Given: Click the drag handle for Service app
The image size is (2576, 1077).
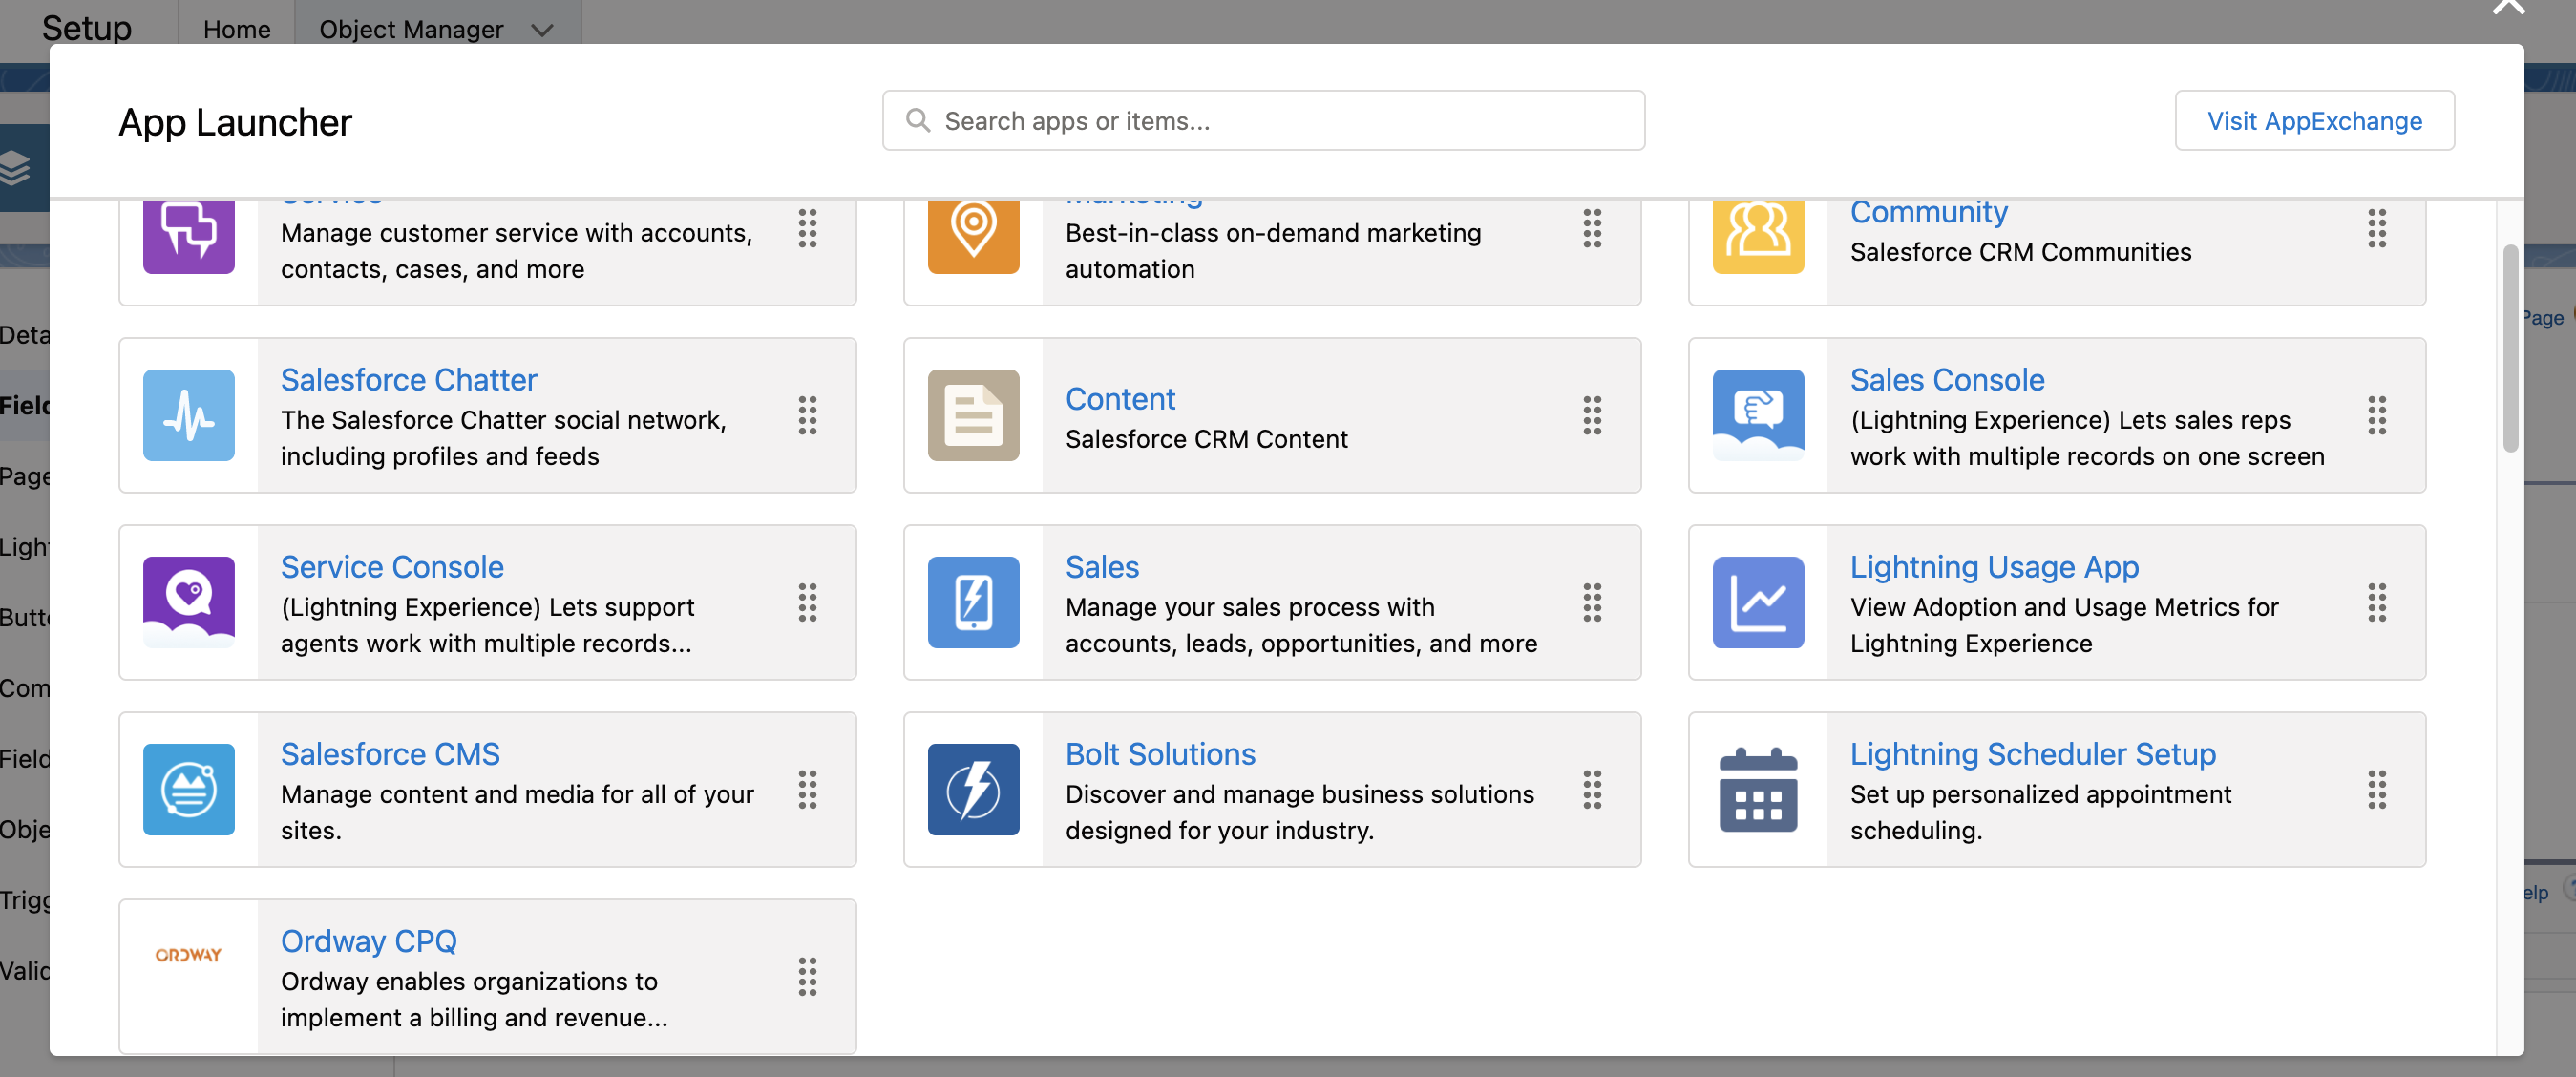Looking at the screenshot, I should click(x=807, y=229).
